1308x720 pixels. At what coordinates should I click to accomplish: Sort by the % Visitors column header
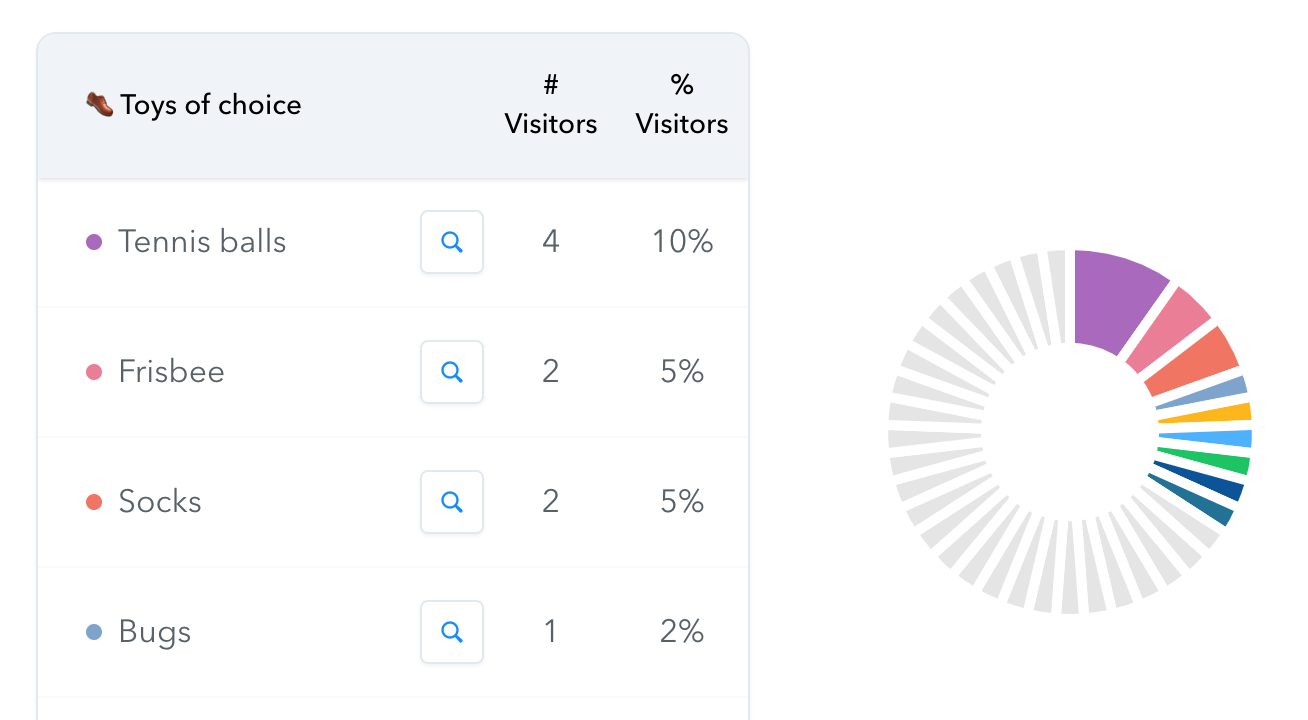tap(682, 105)
